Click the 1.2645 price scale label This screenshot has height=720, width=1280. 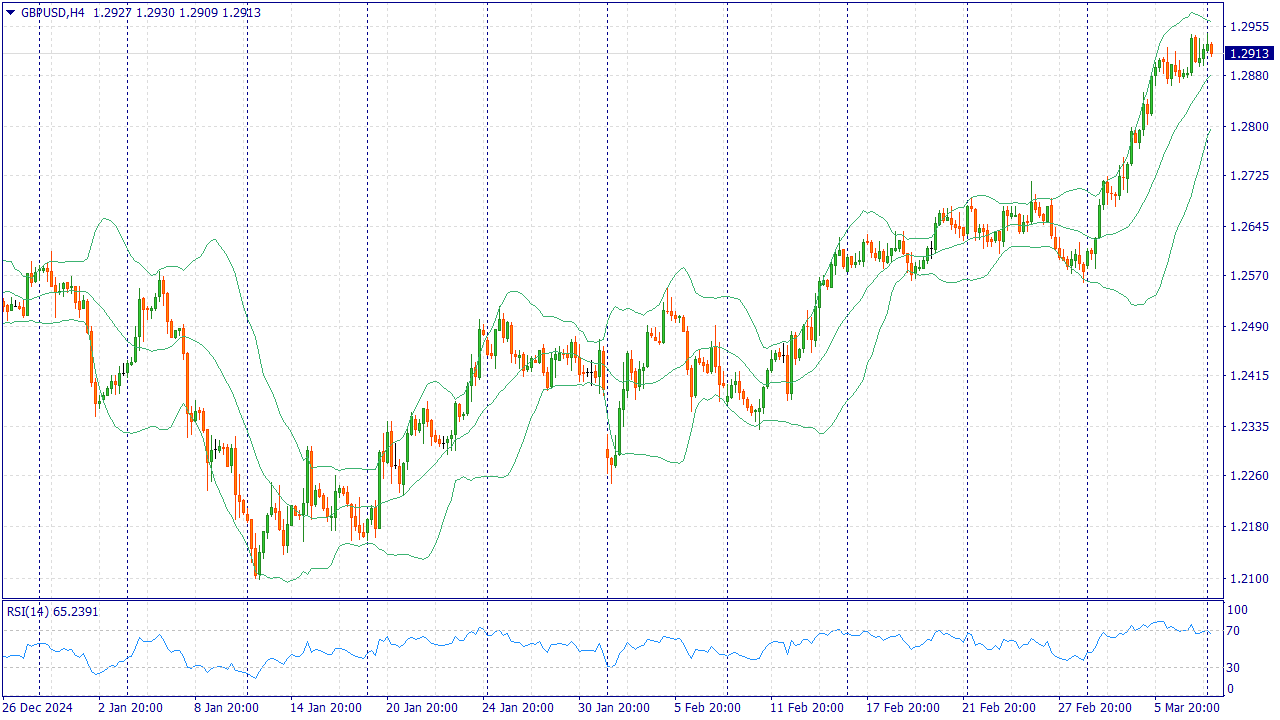1249,227
